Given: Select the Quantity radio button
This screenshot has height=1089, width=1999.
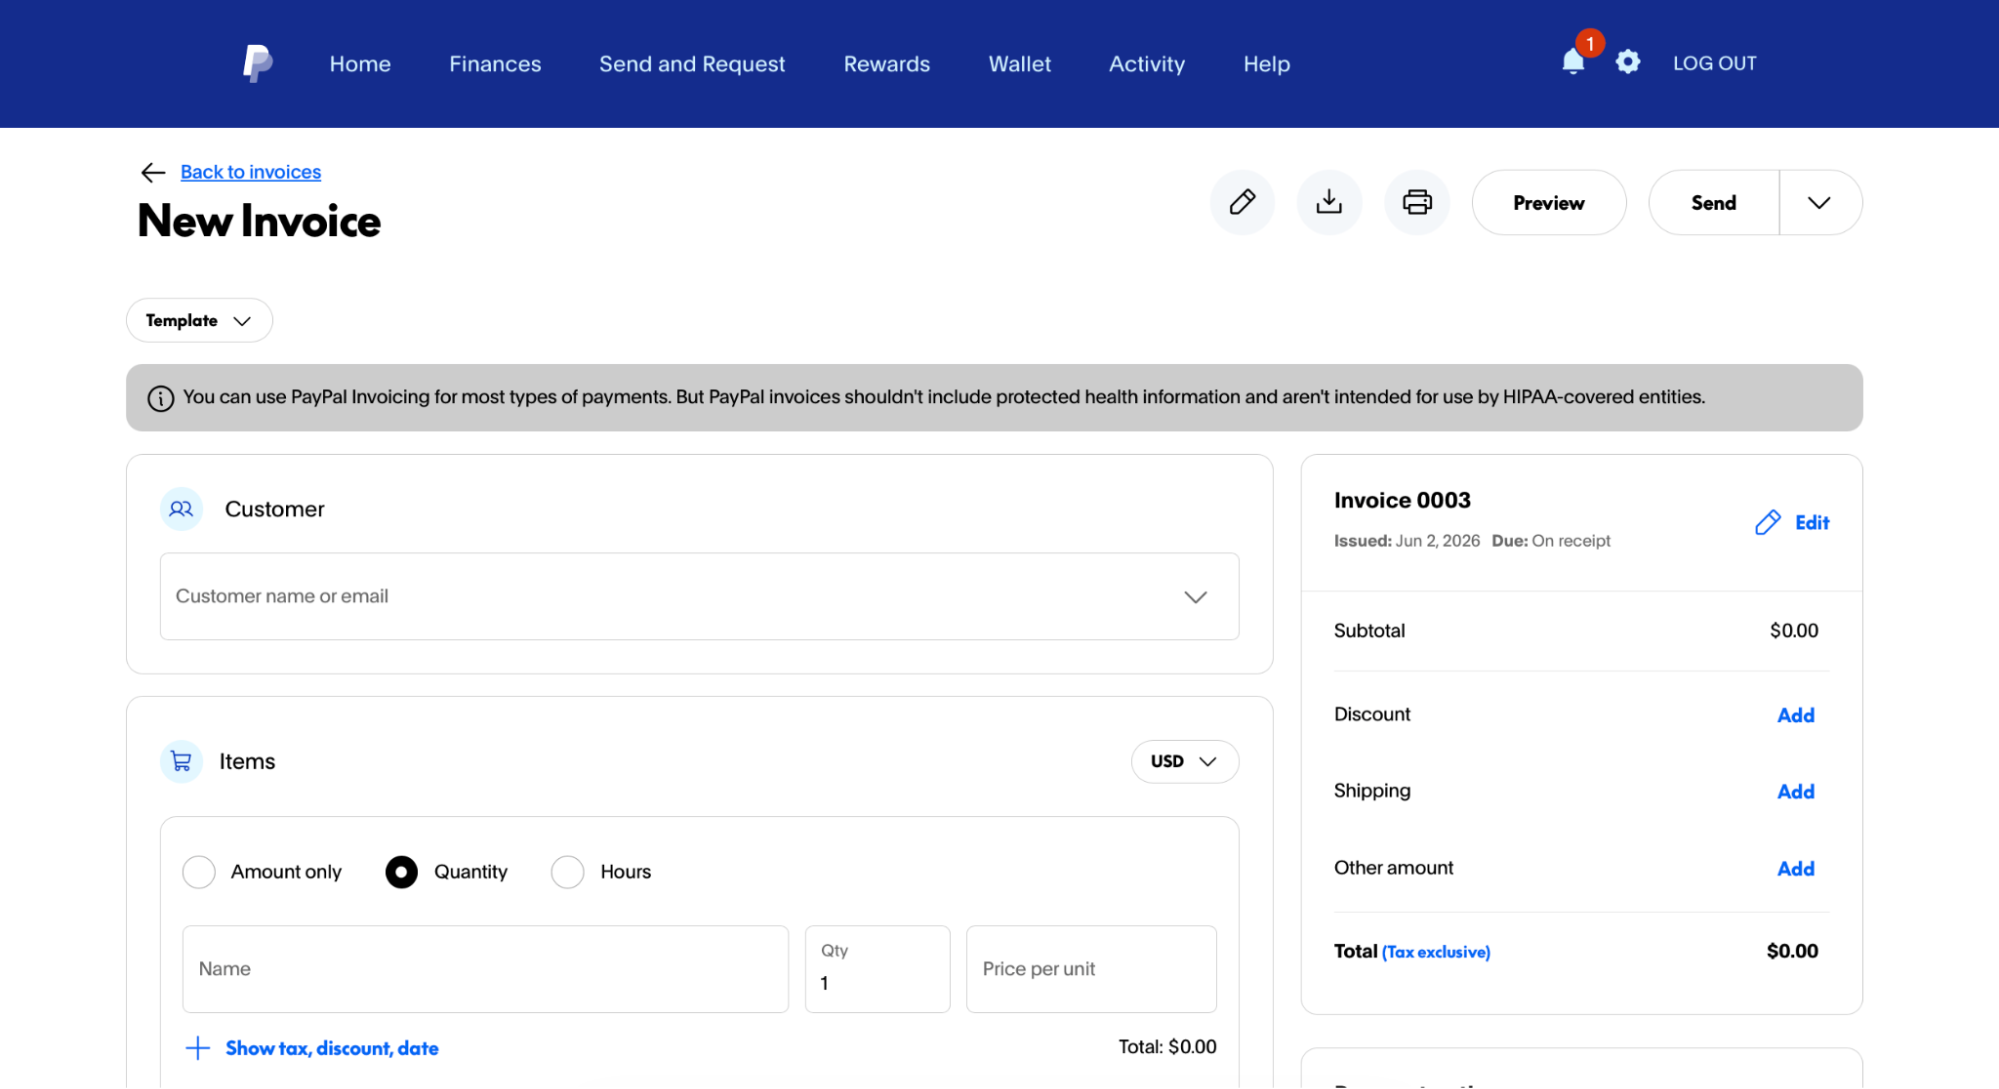Looking at the screenshot, I should [x=401, y=872].
